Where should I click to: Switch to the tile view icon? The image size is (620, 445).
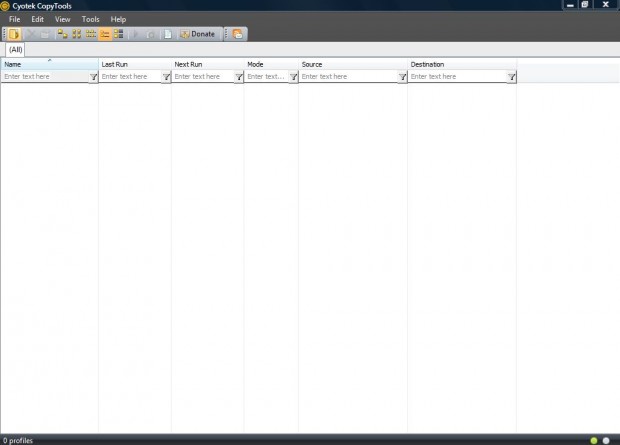click(x=62, y=34)
